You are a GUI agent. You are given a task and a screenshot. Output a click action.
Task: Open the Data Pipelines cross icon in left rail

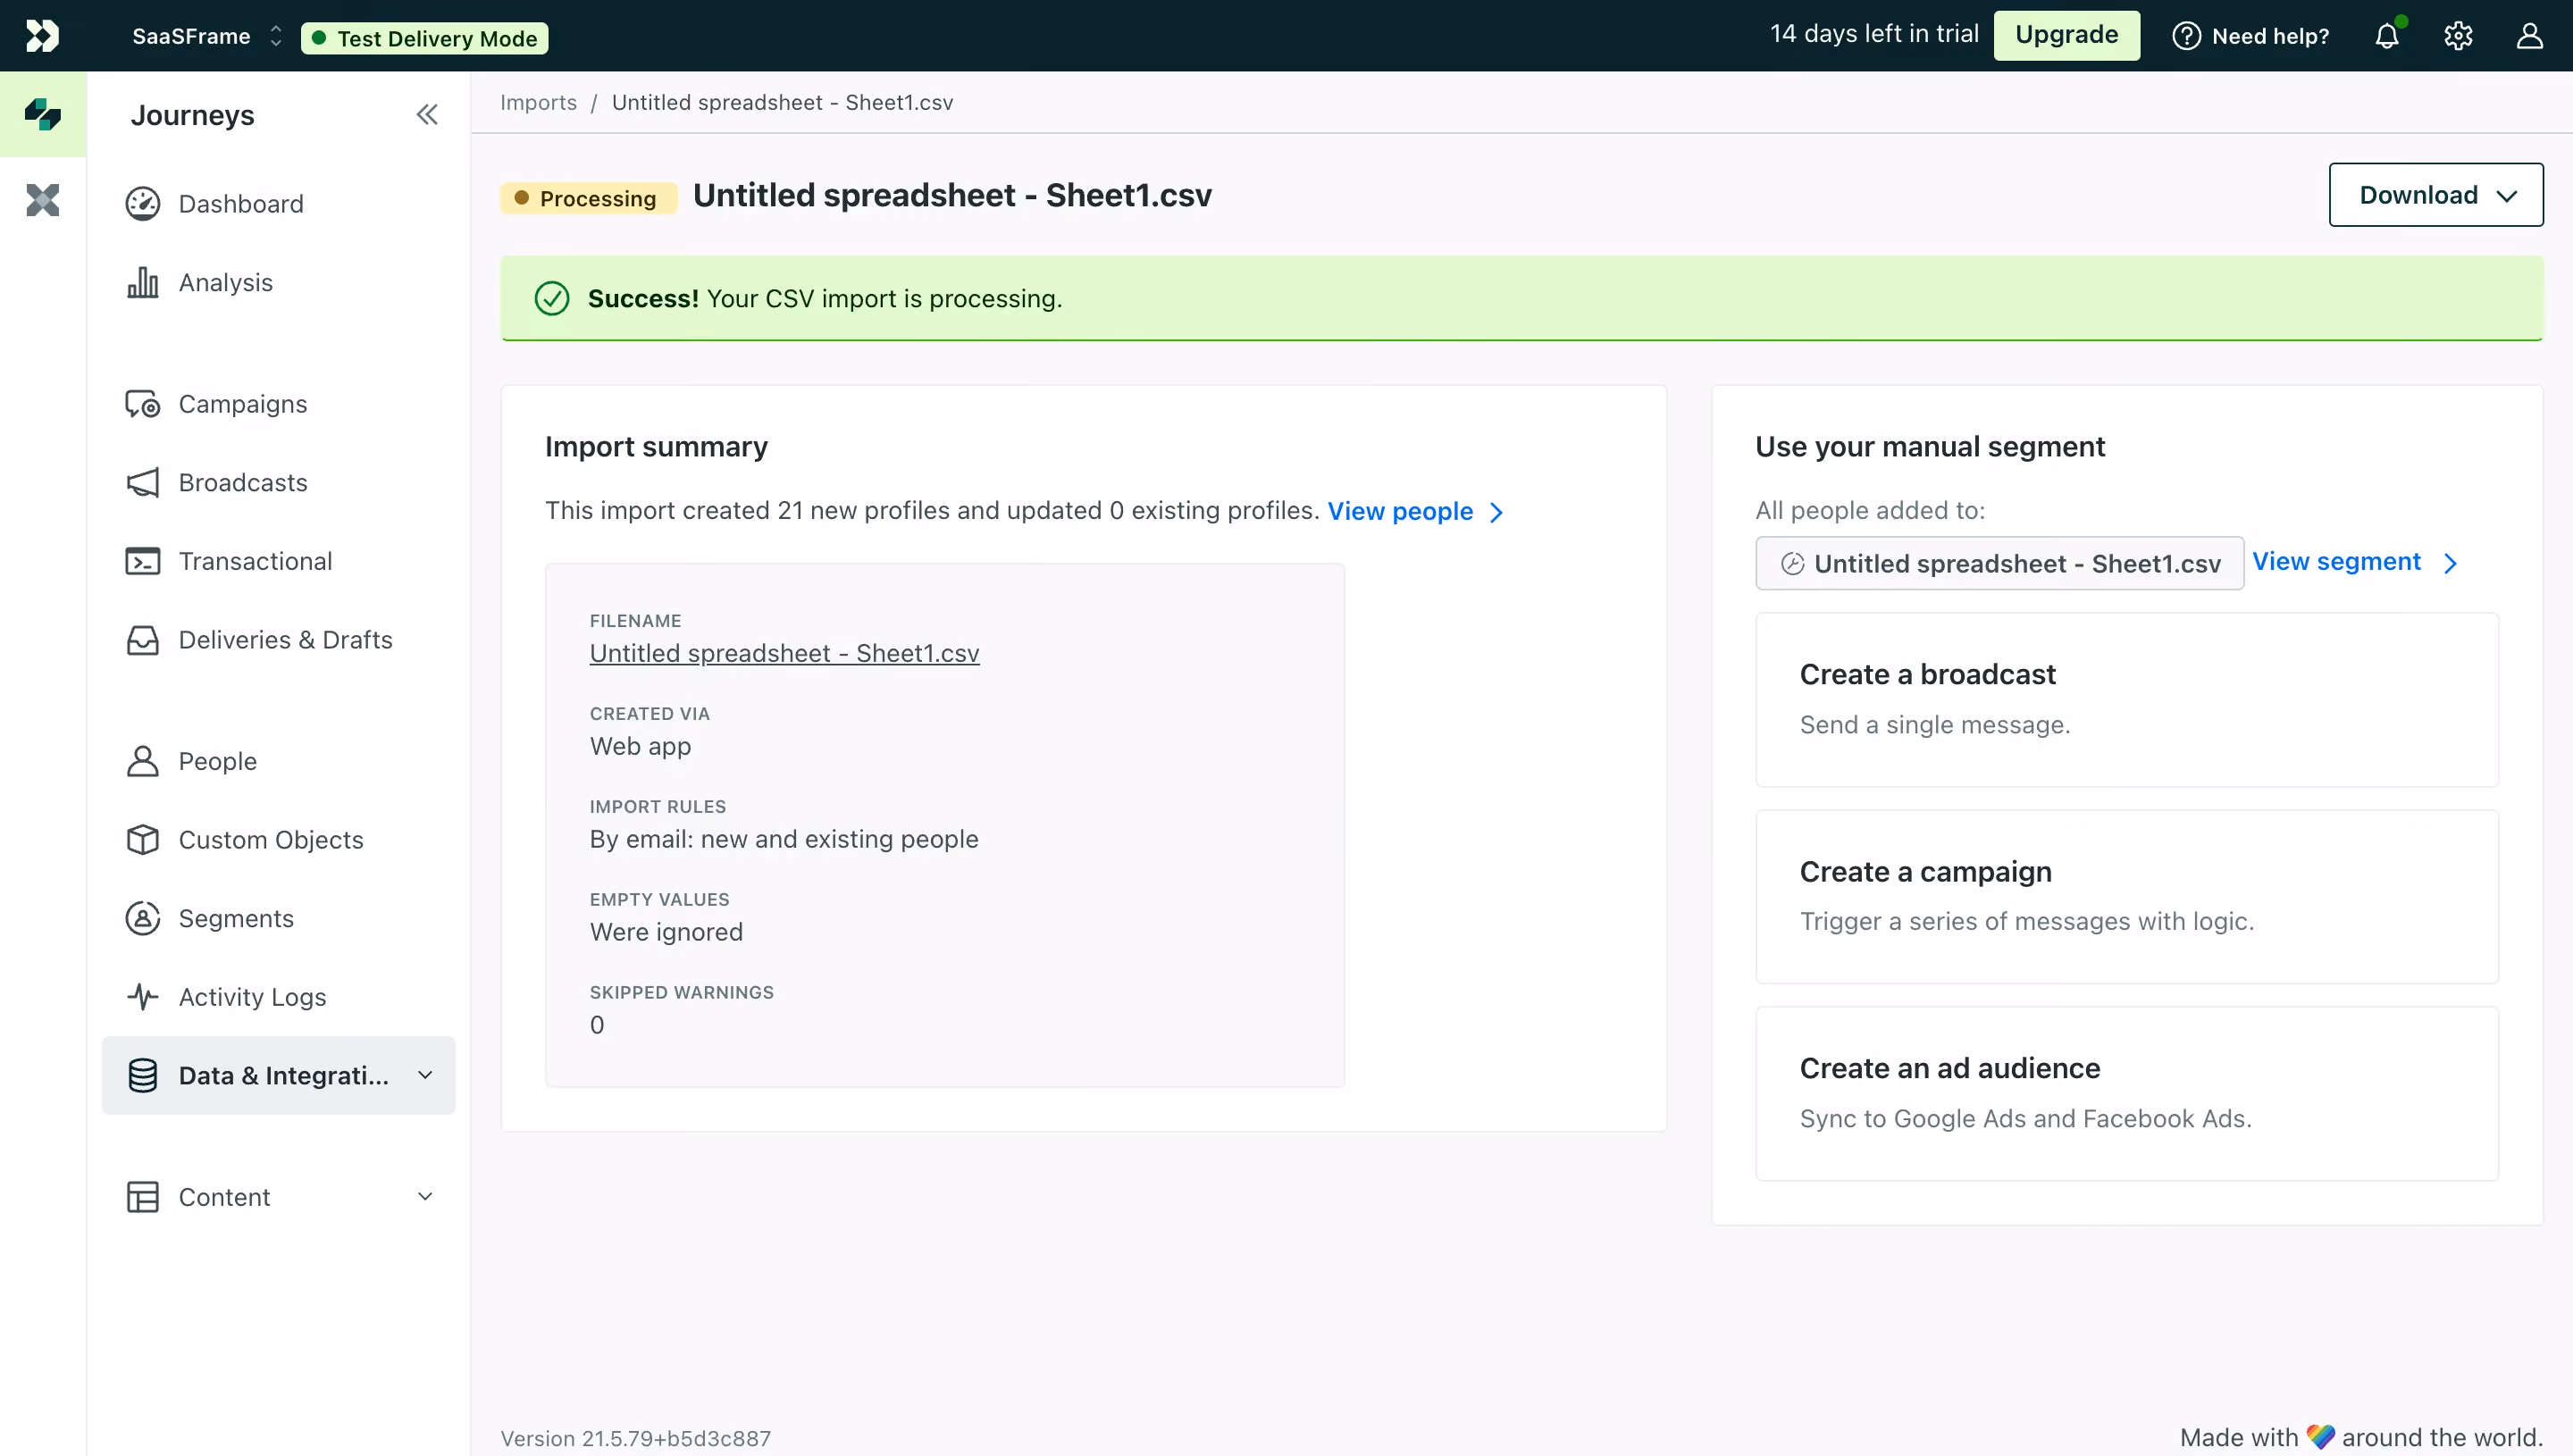click(43, 200)
